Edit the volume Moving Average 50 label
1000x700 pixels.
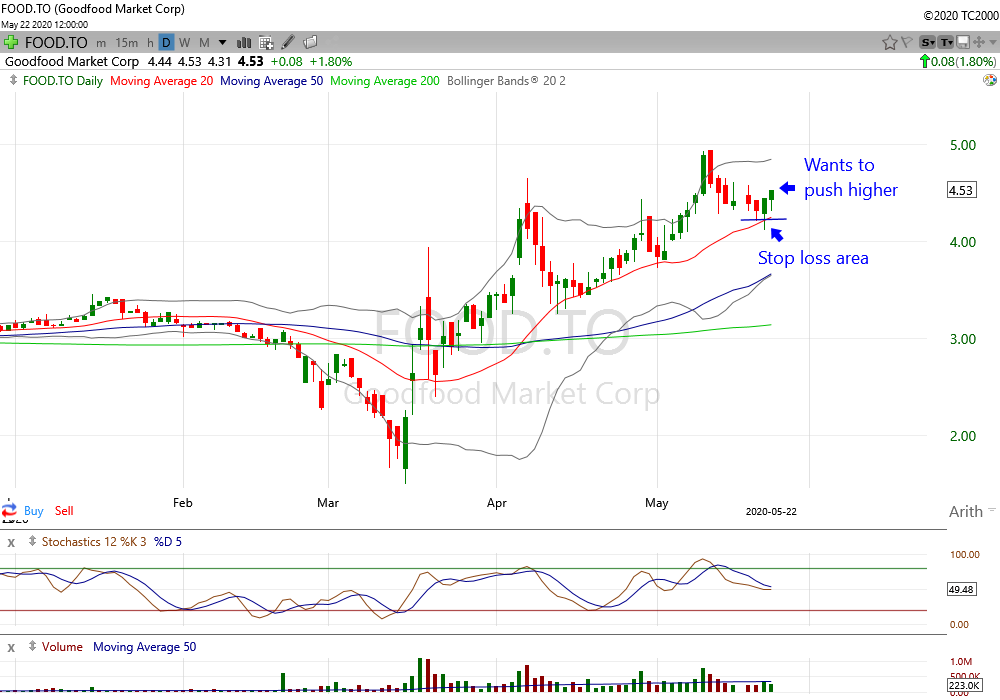(x=145, y=646)
